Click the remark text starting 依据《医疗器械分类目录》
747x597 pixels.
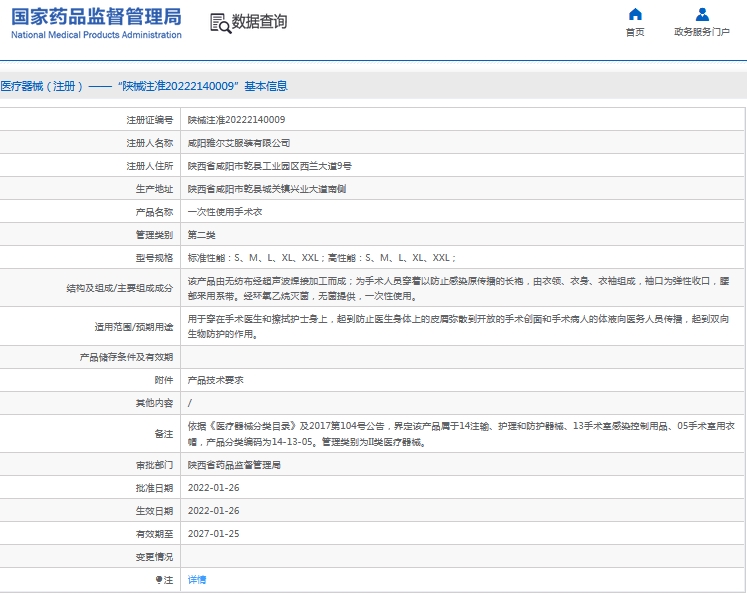click(461, 434)
